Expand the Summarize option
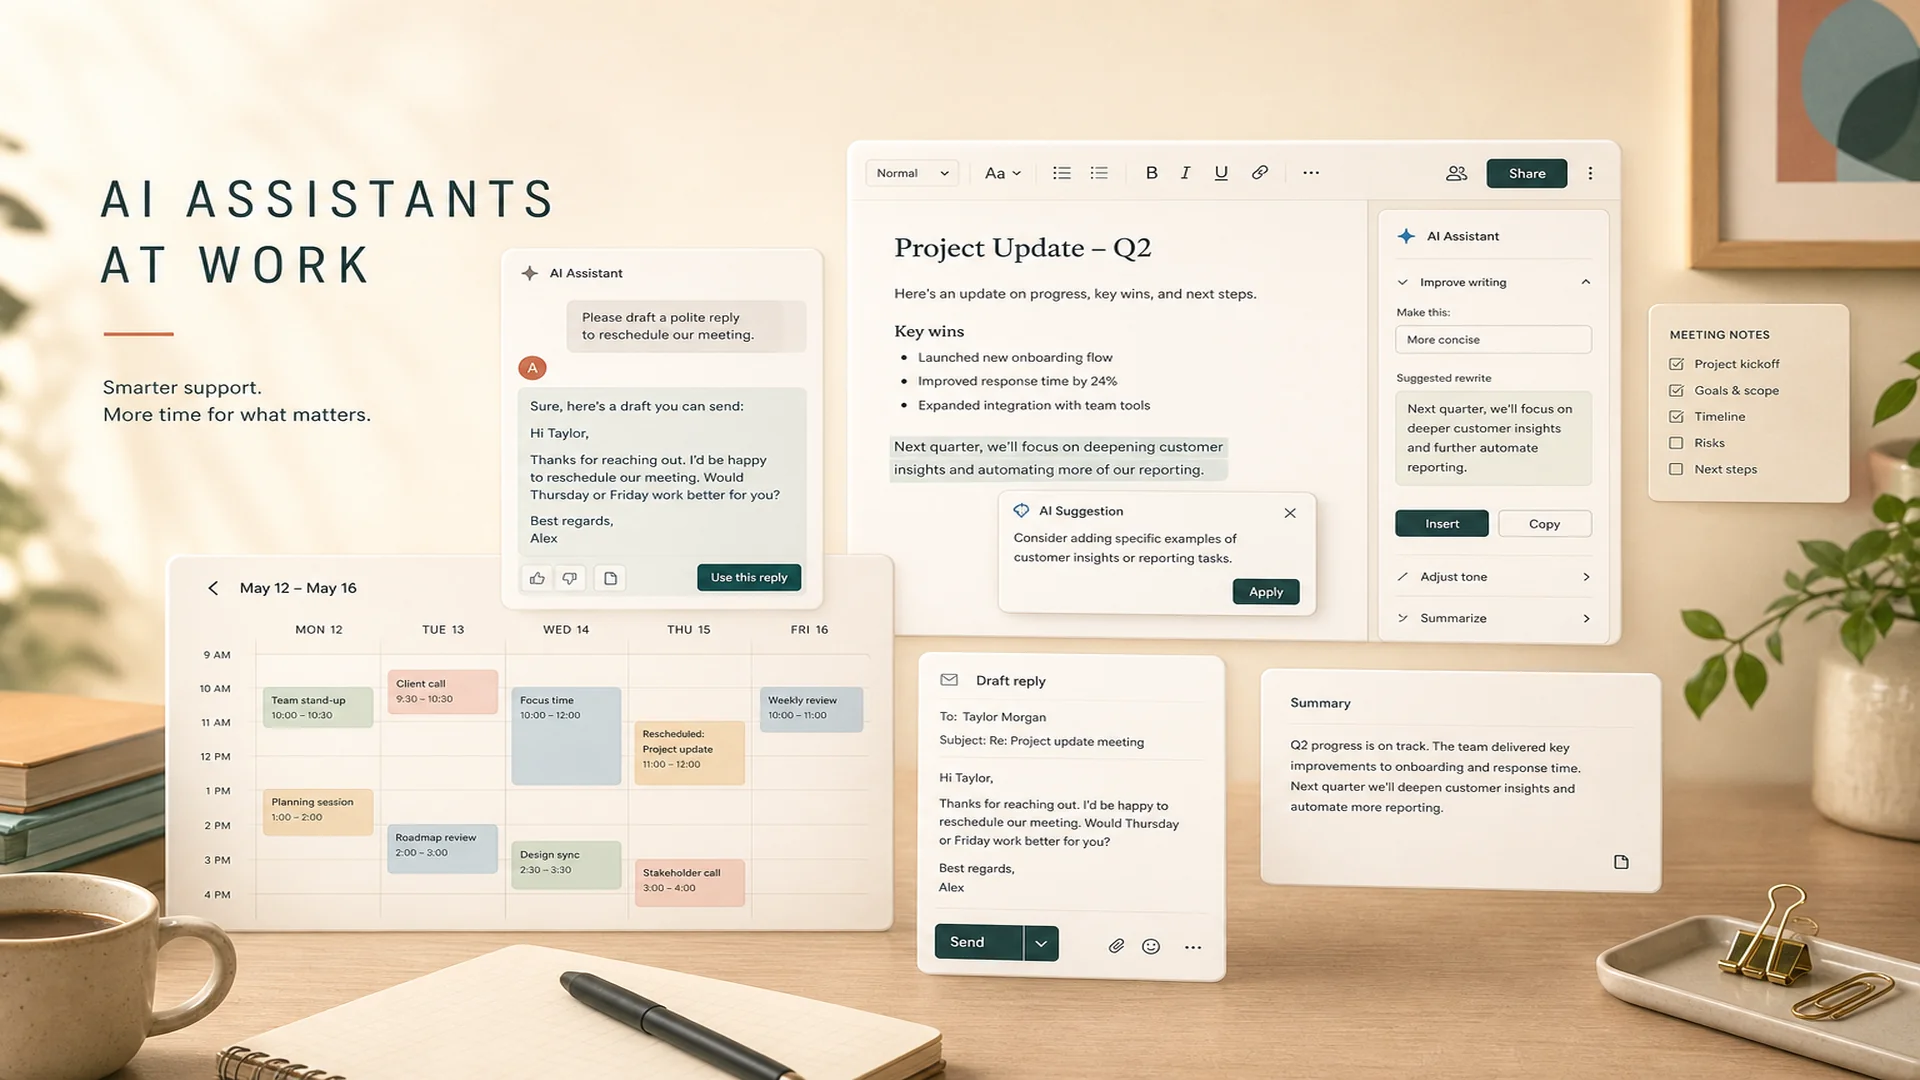This screenshot has width=1920, height=1080. click(1586, 618)
